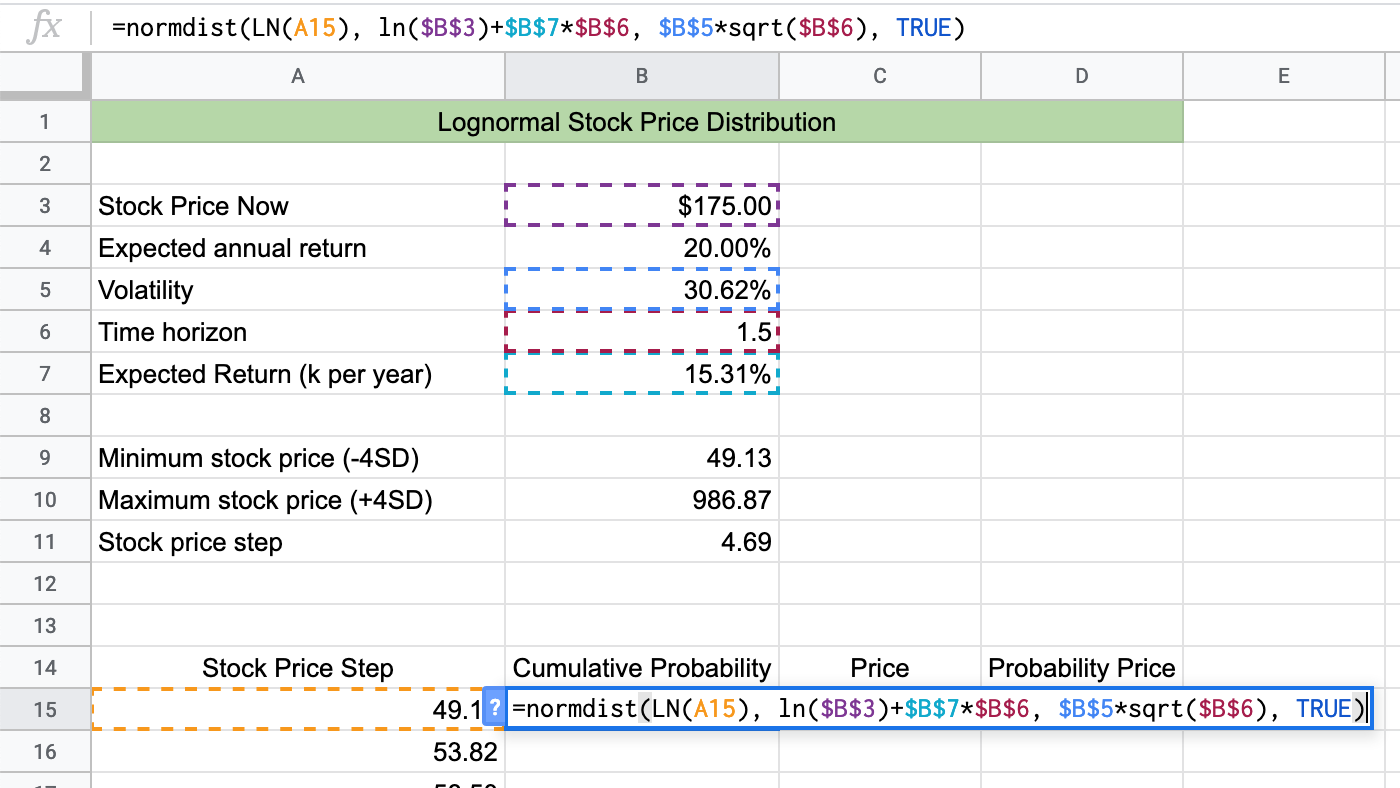The image size is (1400, 788).
Task: Select row 3 header
Action: (x=45, y=206)
